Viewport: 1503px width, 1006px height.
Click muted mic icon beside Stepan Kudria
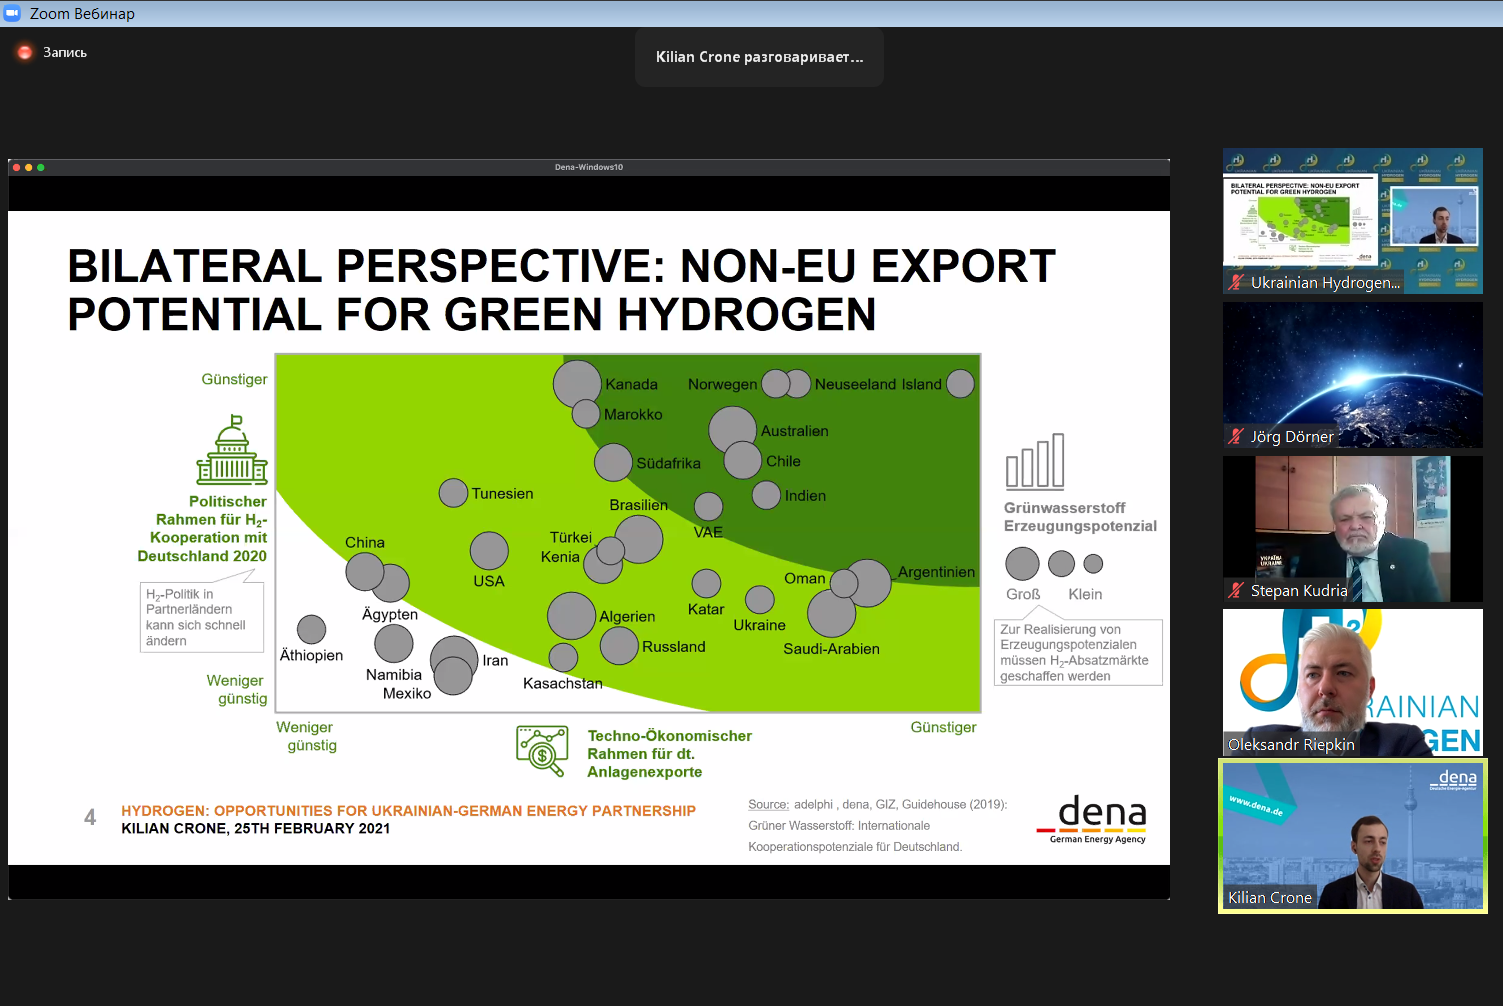click(x=1237, y=590)
